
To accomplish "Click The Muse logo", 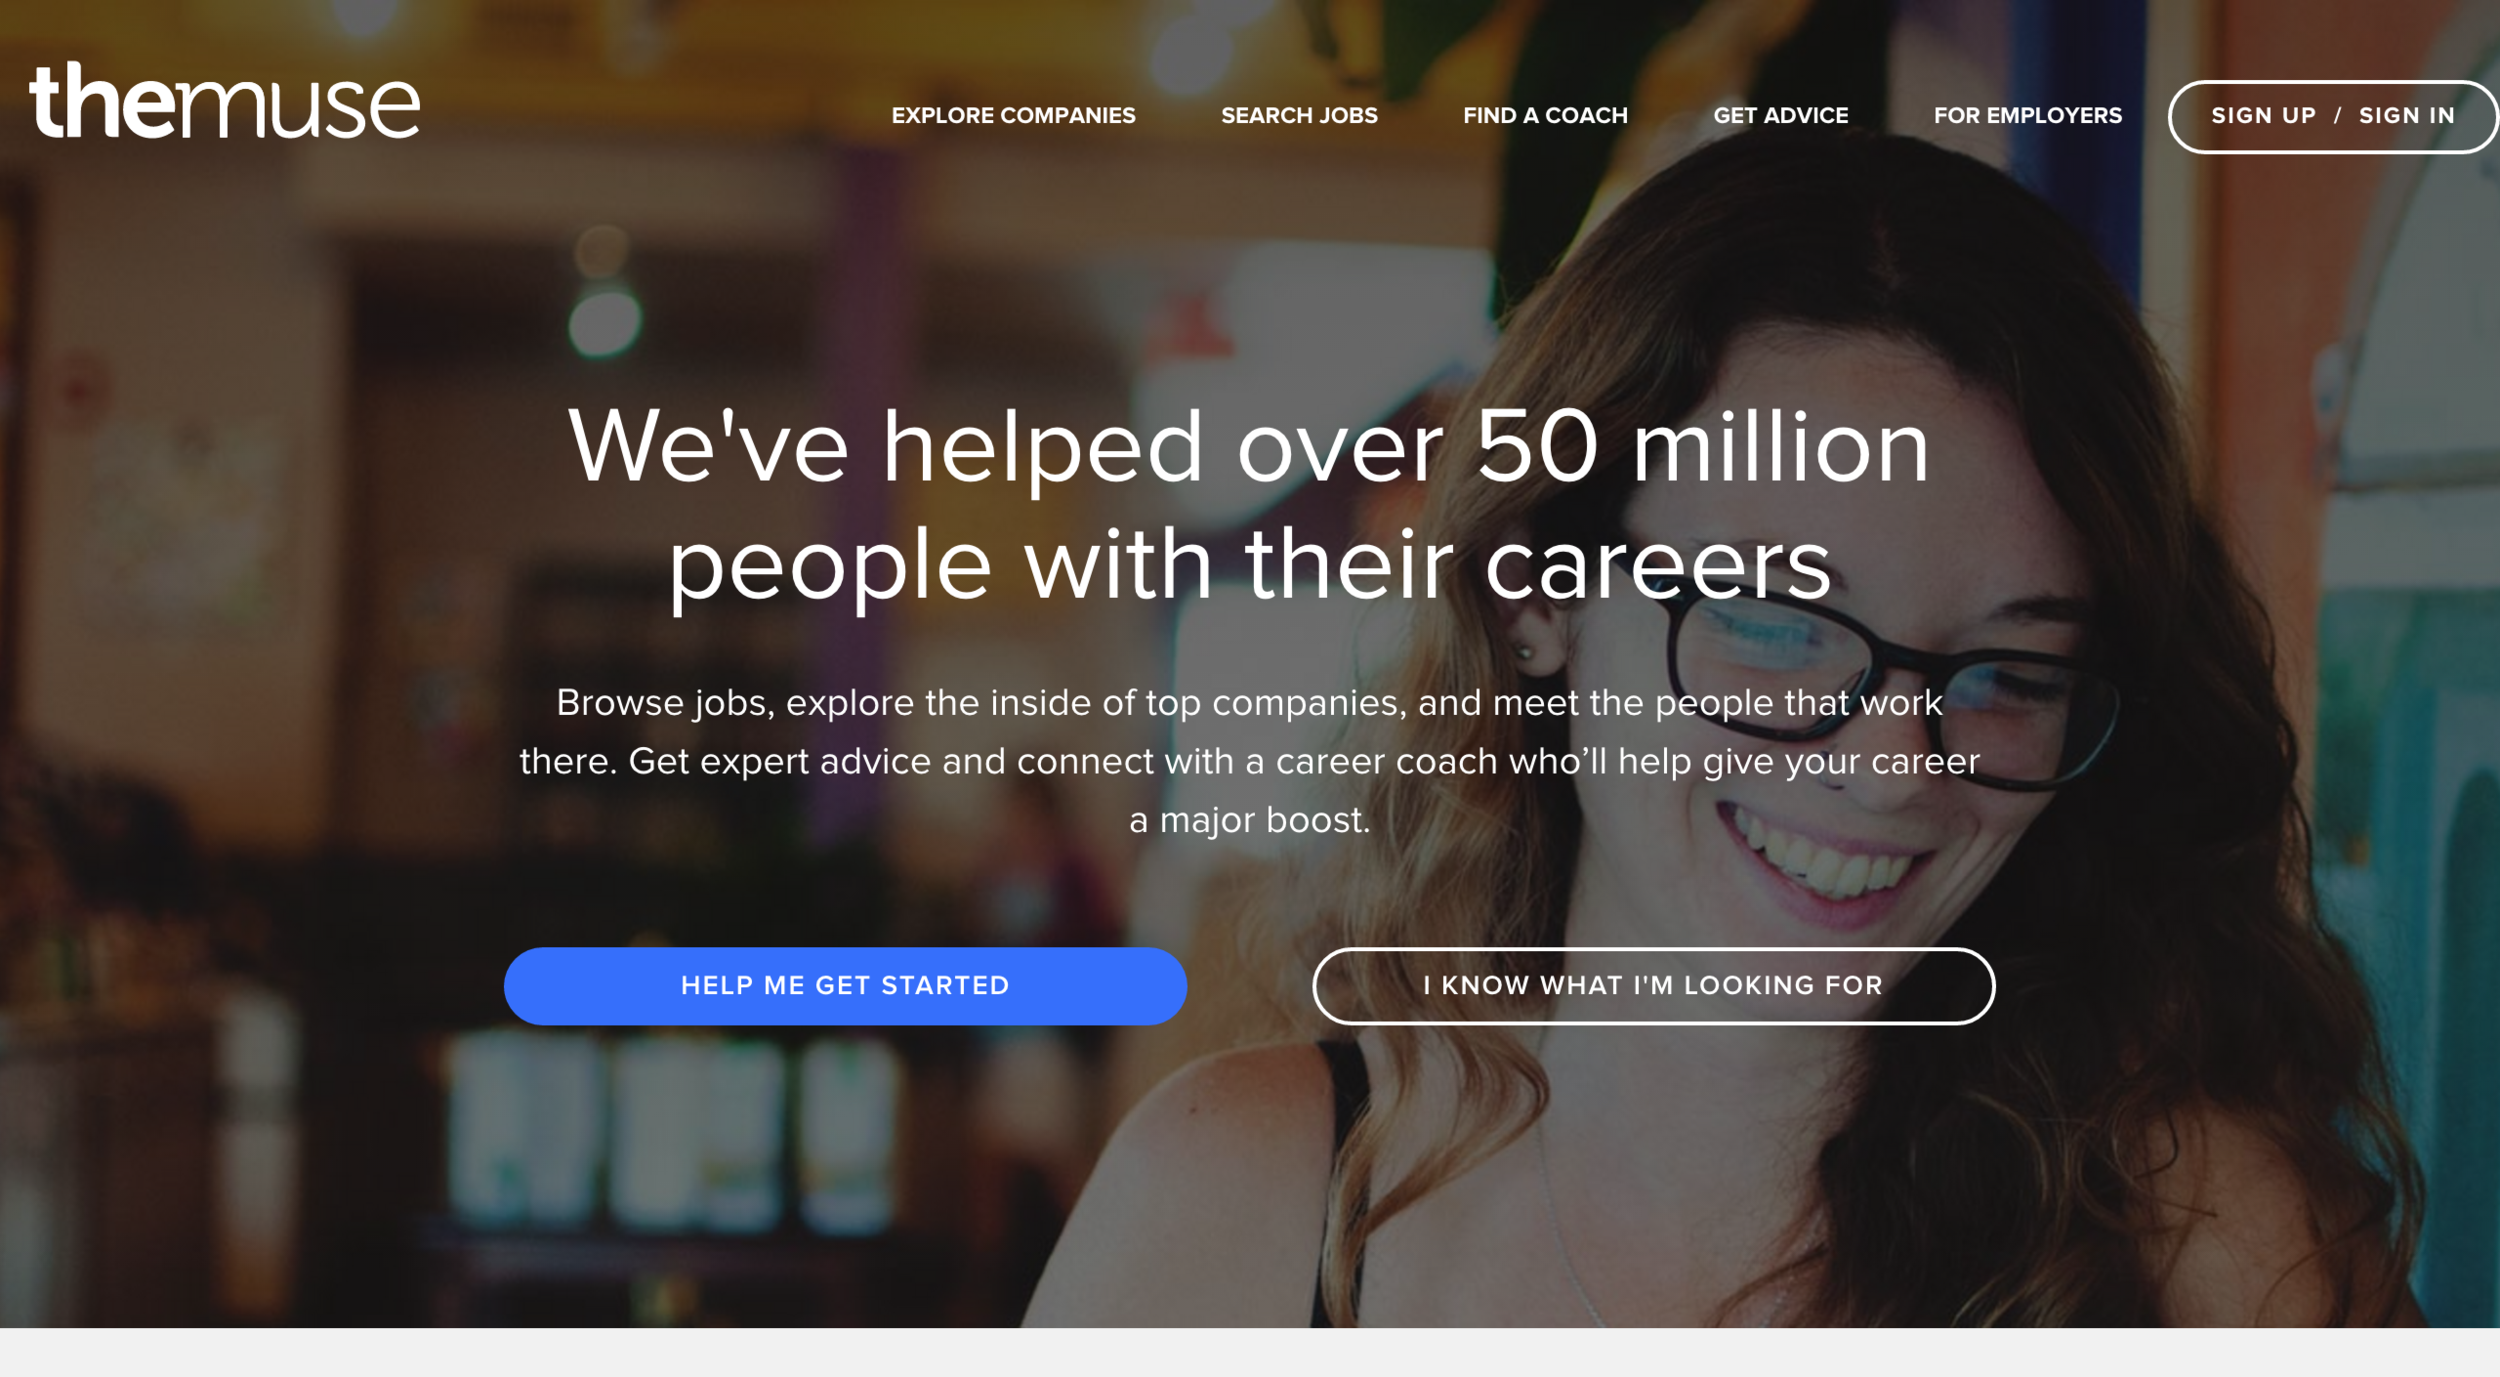I will (x=224, y=100).
